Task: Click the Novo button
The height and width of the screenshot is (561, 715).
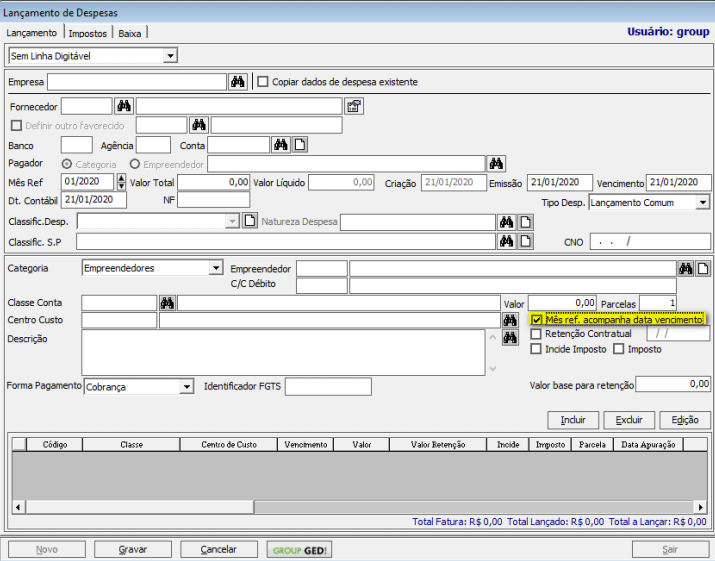Action: (47, 550)
